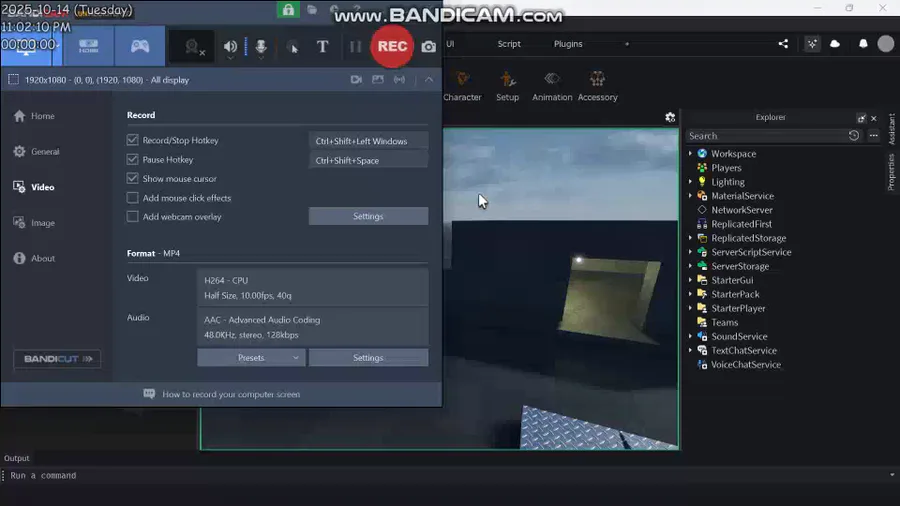
Task: Open the Bandicam output folder icon
Action: 312,10
